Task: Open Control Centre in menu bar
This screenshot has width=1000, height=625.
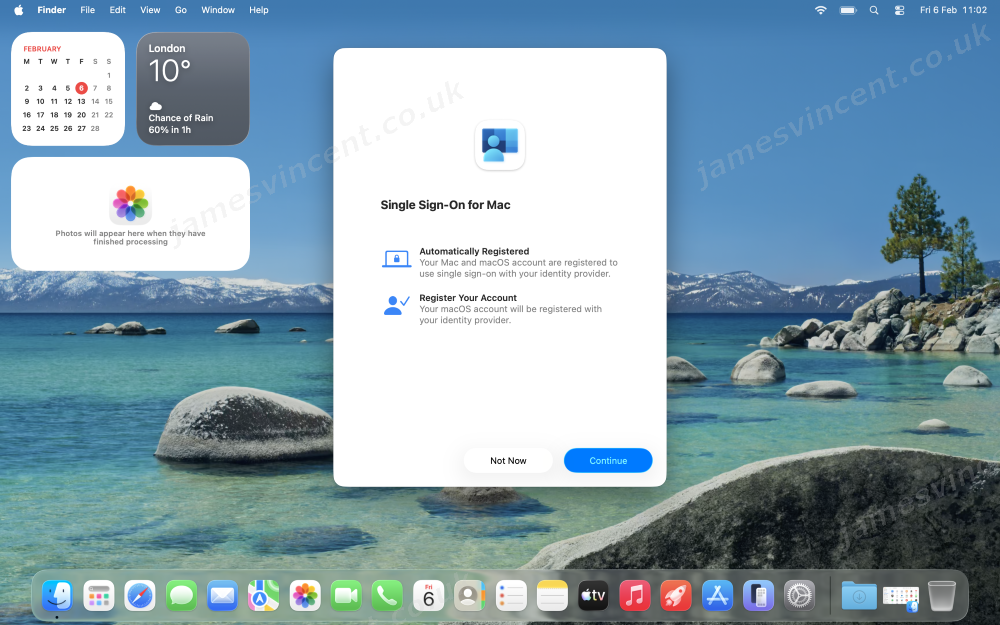Action: 898,10
